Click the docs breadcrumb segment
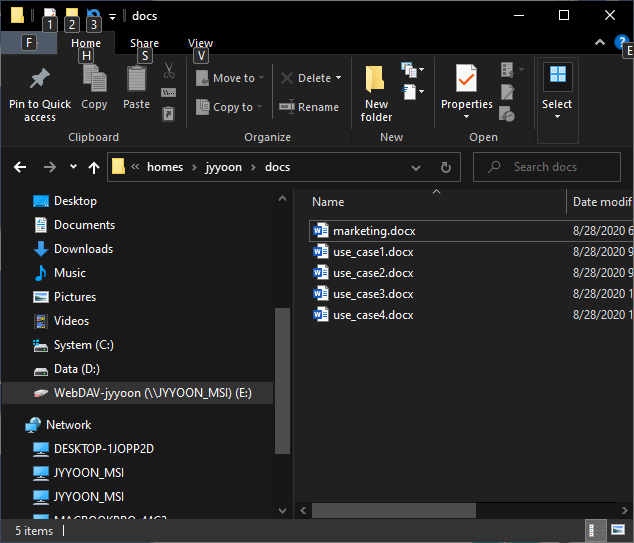 (277, 167)
